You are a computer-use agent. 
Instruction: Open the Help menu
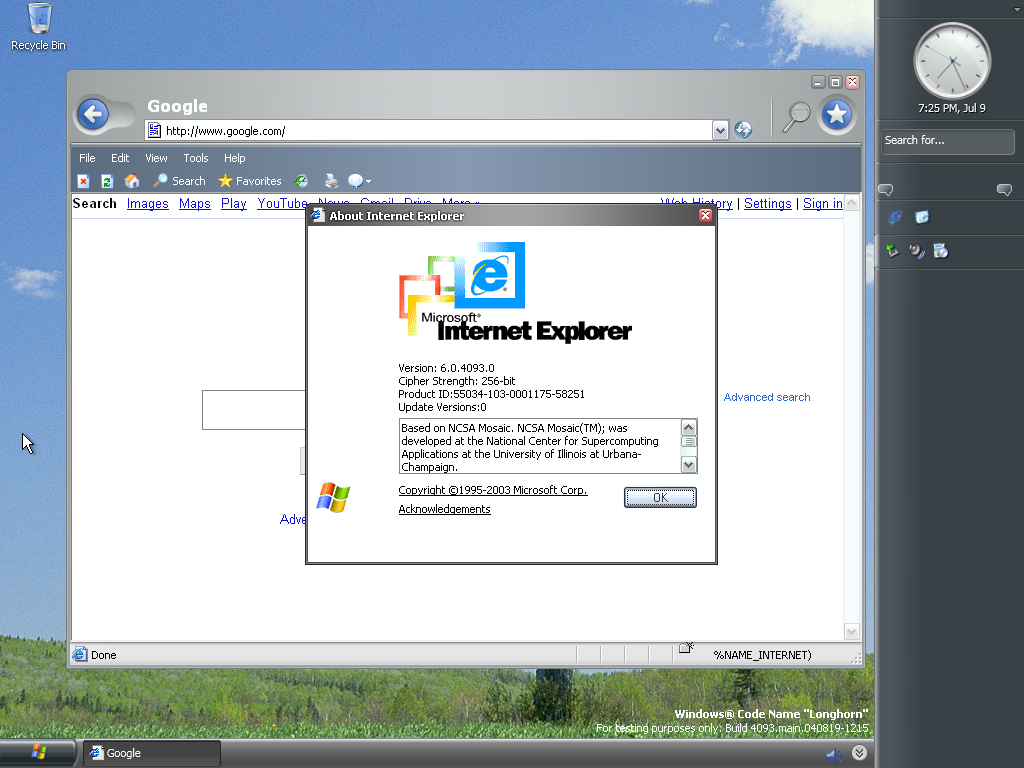point(234,158)
